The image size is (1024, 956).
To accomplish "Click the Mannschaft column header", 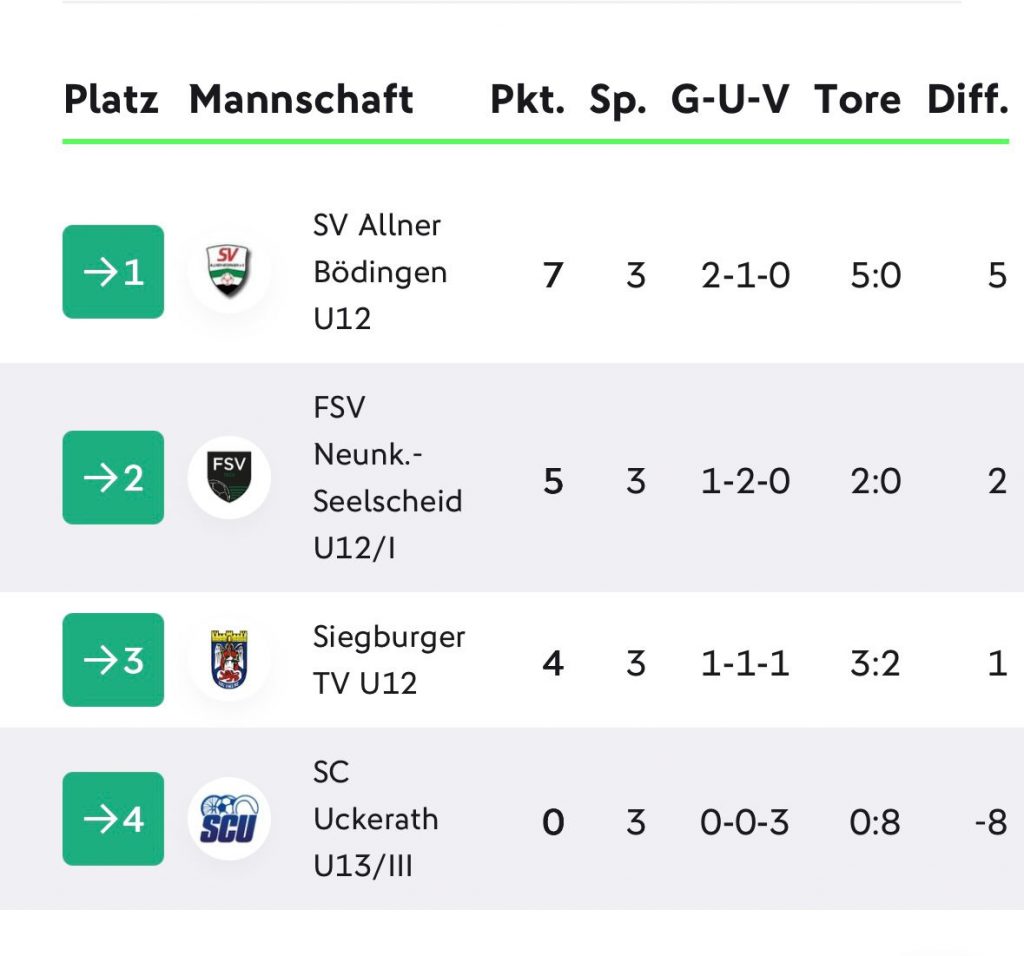I will point(301,100).
